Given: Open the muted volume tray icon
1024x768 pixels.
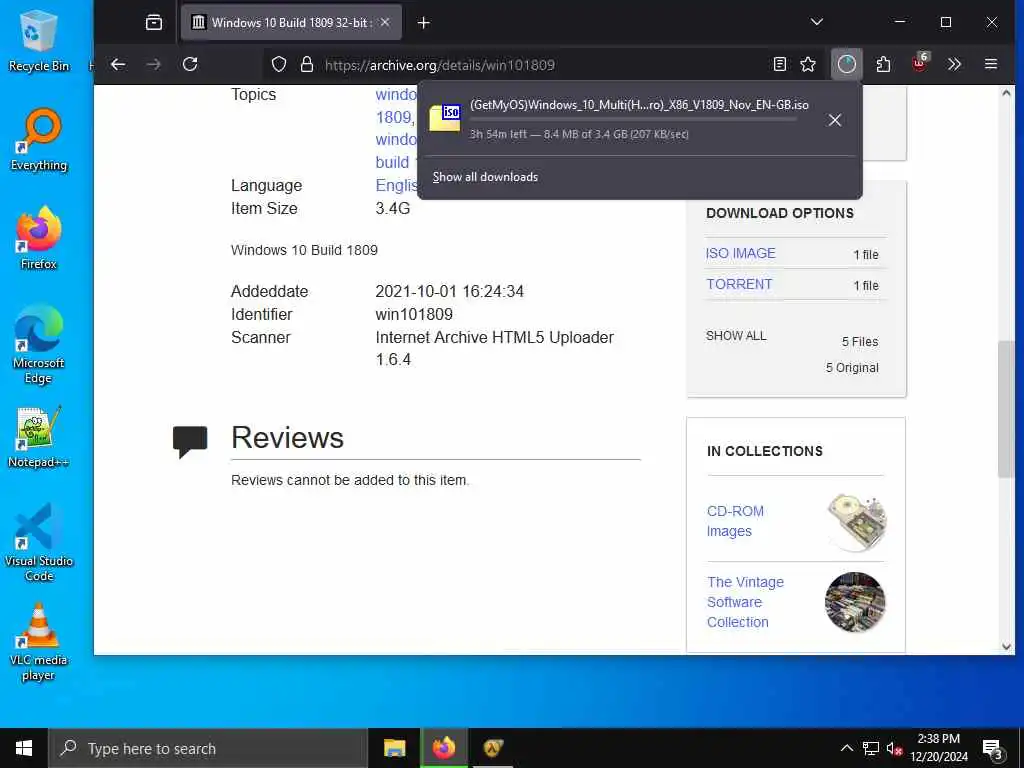Looking at the screenshot, I should point(895,748).
